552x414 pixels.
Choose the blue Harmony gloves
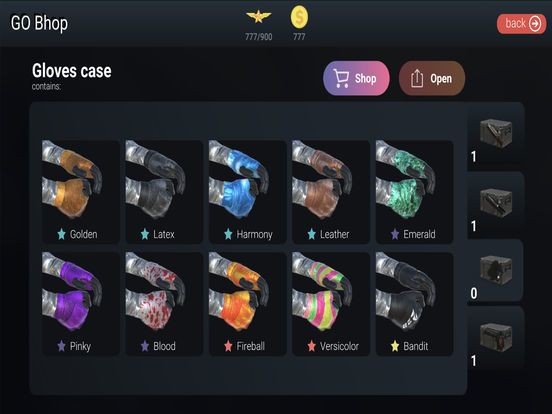247,192
